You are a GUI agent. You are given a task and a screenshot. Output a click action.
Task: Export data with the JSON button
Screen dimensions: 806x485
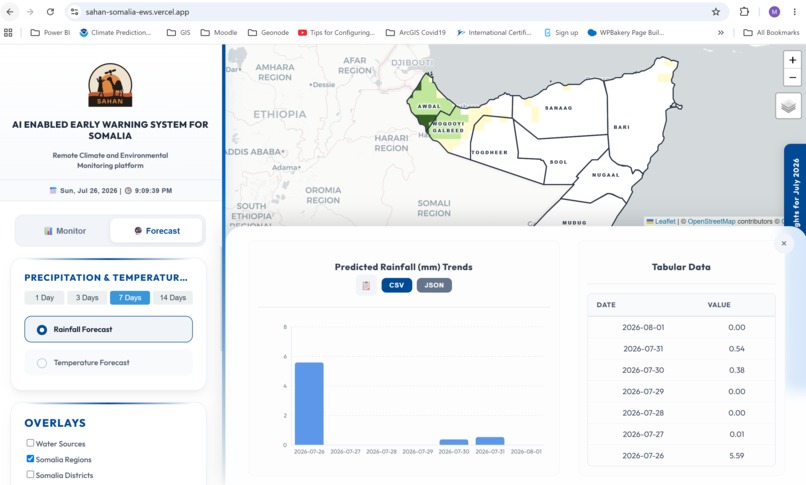pos(434,285)
